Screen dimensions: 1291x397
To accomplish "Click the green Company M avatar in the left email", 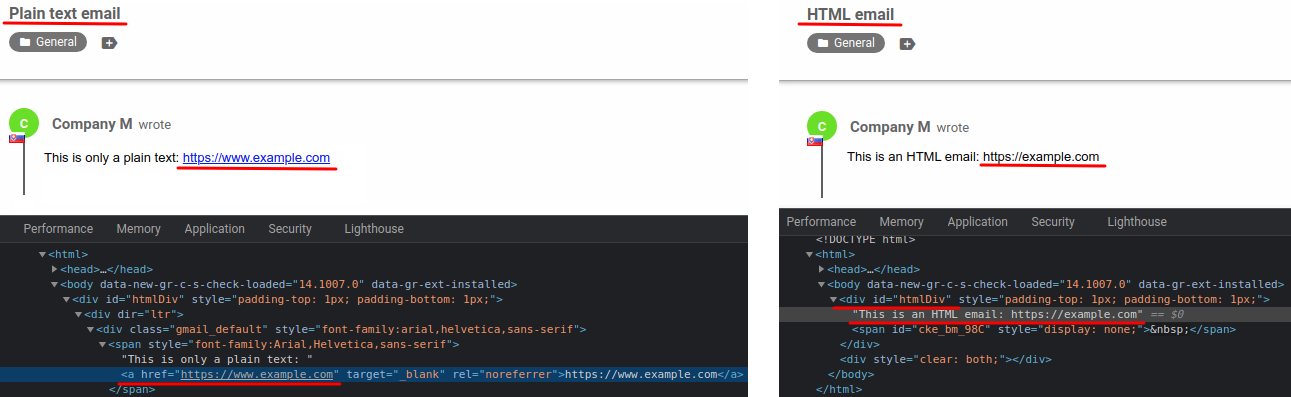I will pyautogui.click(x=24, y=124).
